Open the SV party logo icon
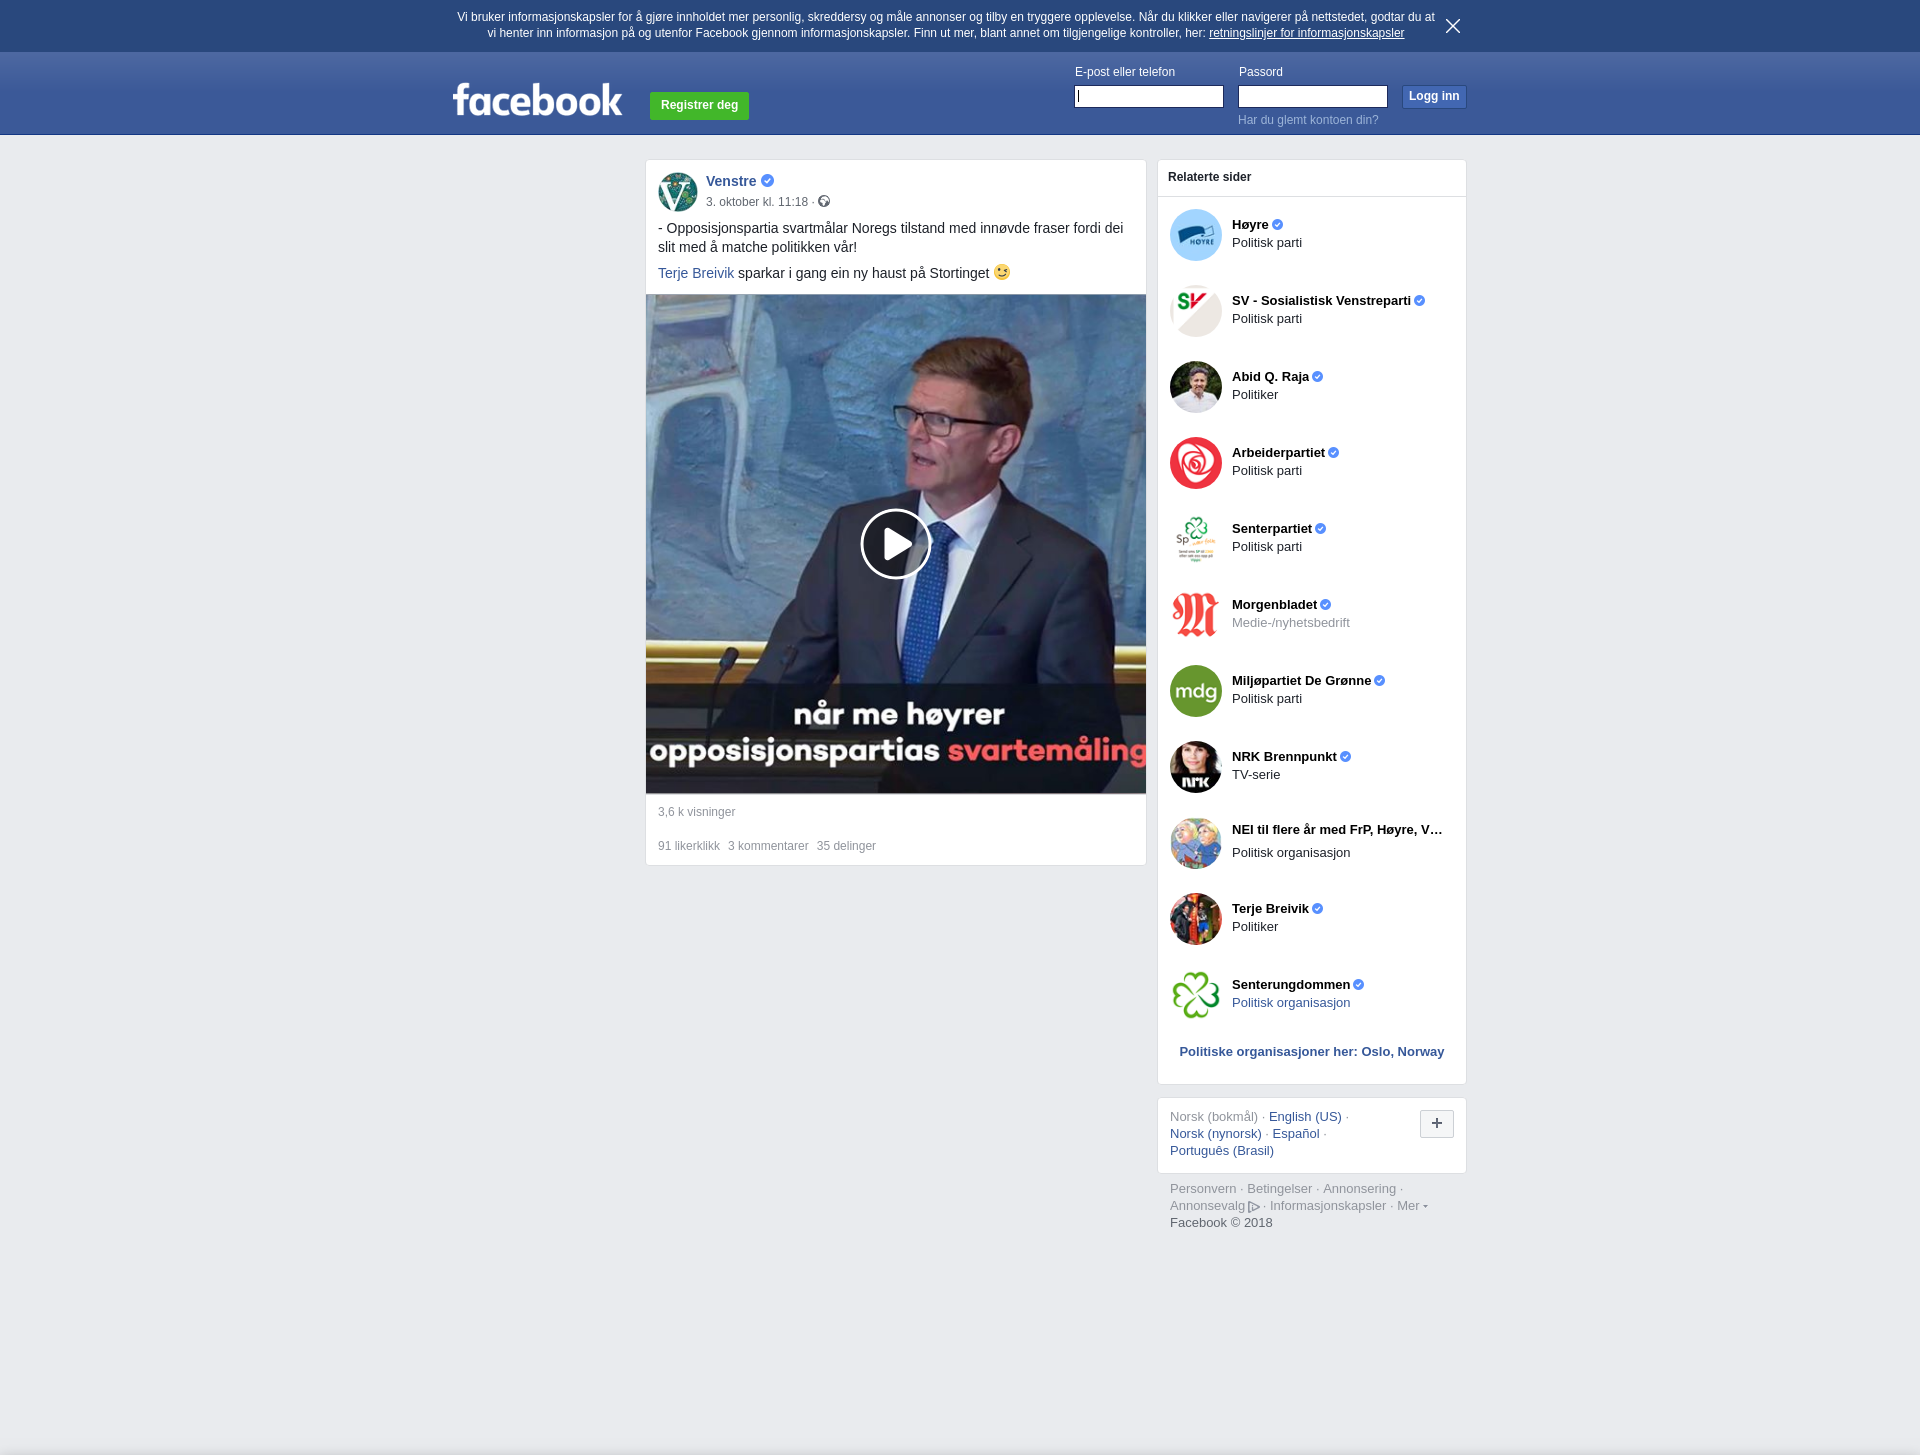This screenshot has width=1920, height=1455. point(1196,311)
